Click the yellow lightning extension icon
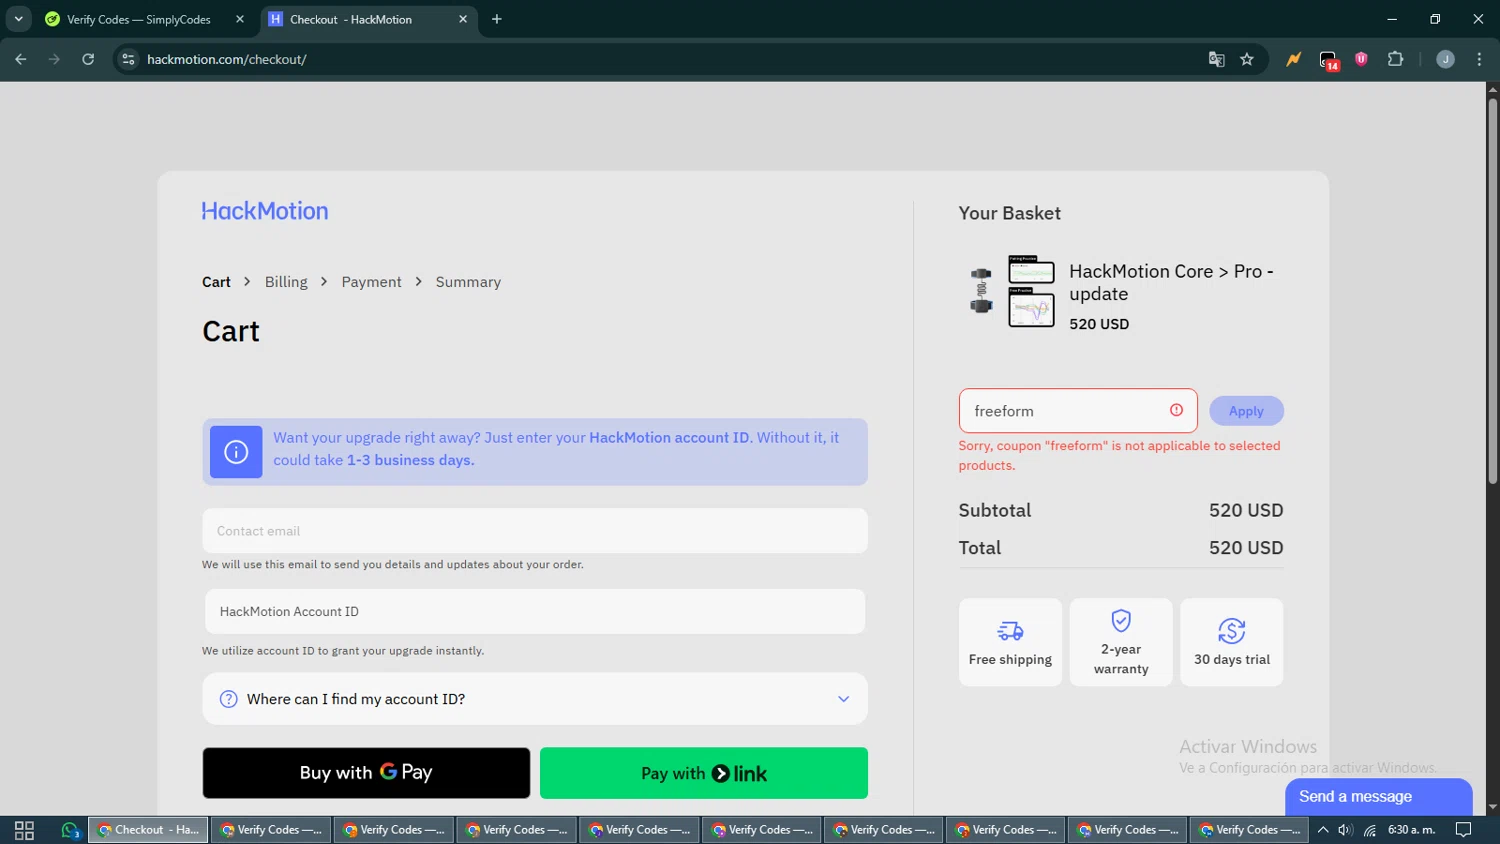Viewport: 1500px width, 844px height. pyautogui.click(x=1293, y=59)
